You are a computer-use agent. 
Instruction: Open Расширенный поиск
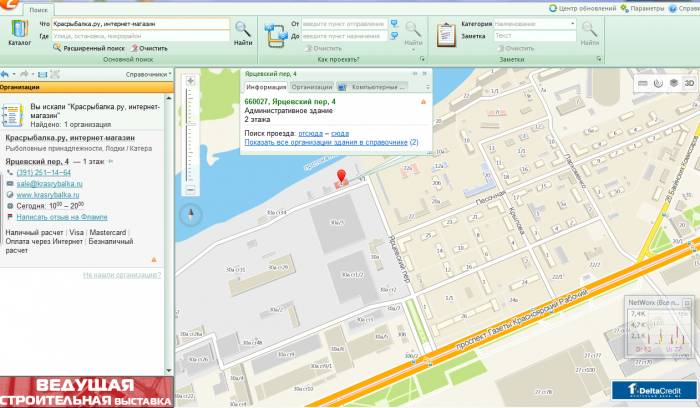[x=89, y=48]
